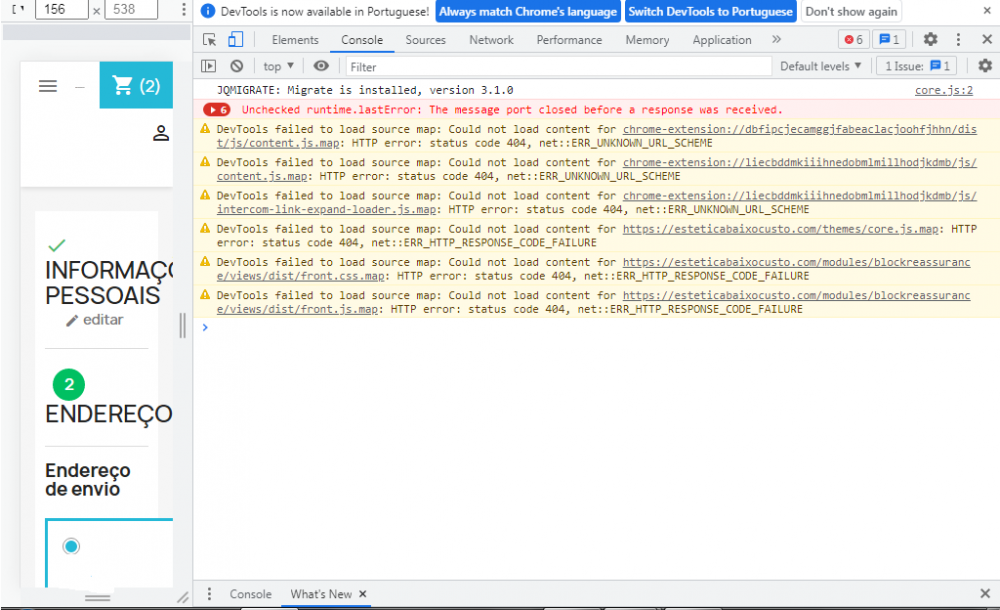Open the shopping cart (2)
This screenshot has height=610, width=1000.
coord(136,85)
